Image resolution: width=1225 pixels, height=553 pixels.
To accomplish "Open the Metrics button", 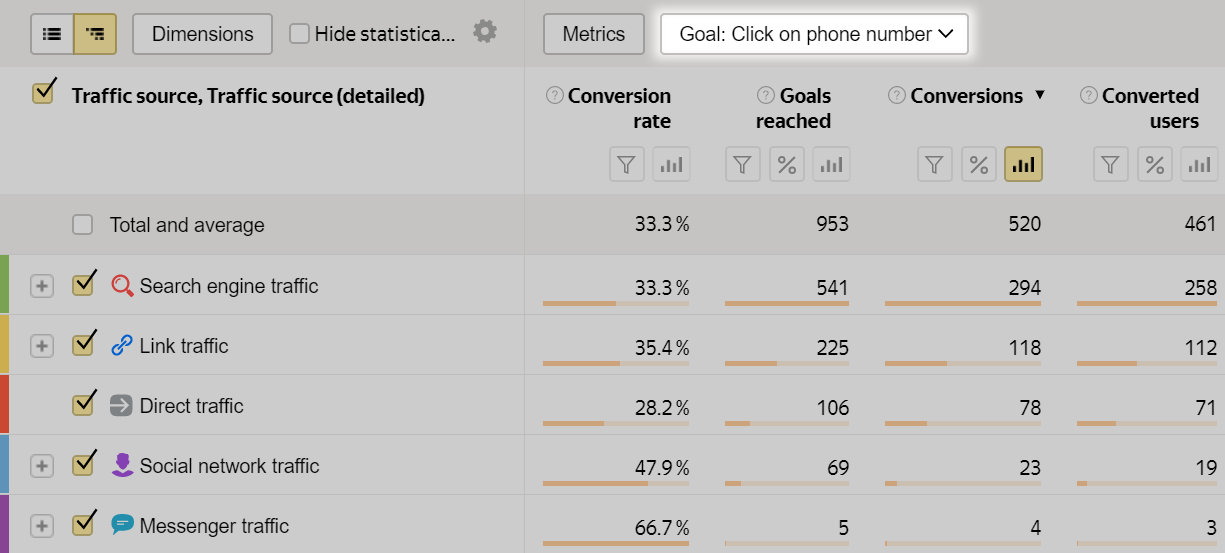I will click(594, 34).
